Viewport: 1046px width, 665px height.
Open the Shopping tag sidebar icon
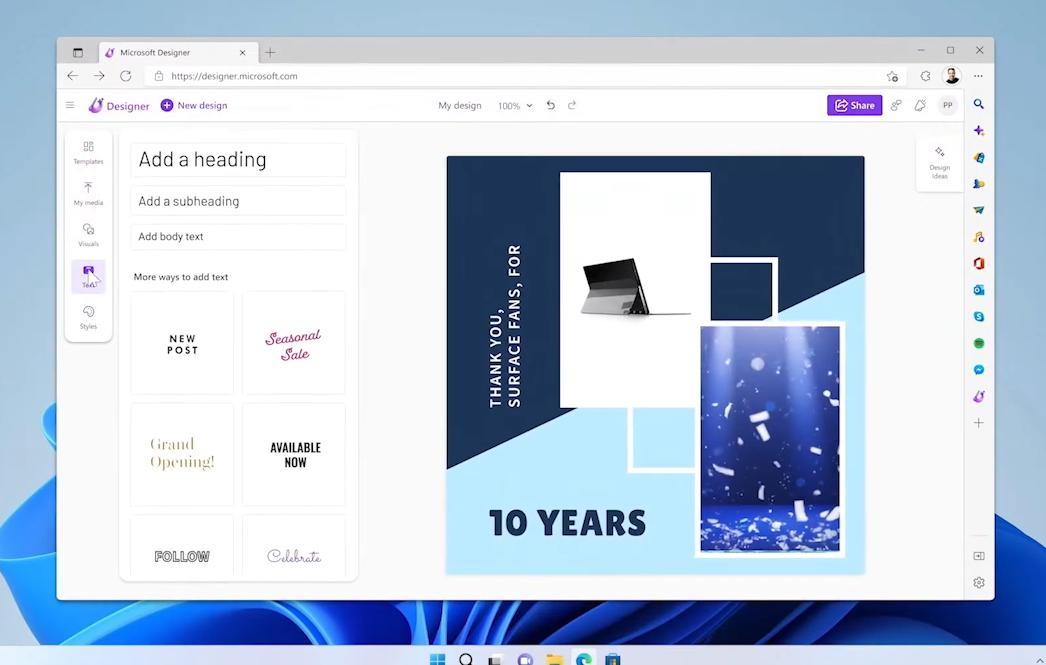tap(979, 157)
